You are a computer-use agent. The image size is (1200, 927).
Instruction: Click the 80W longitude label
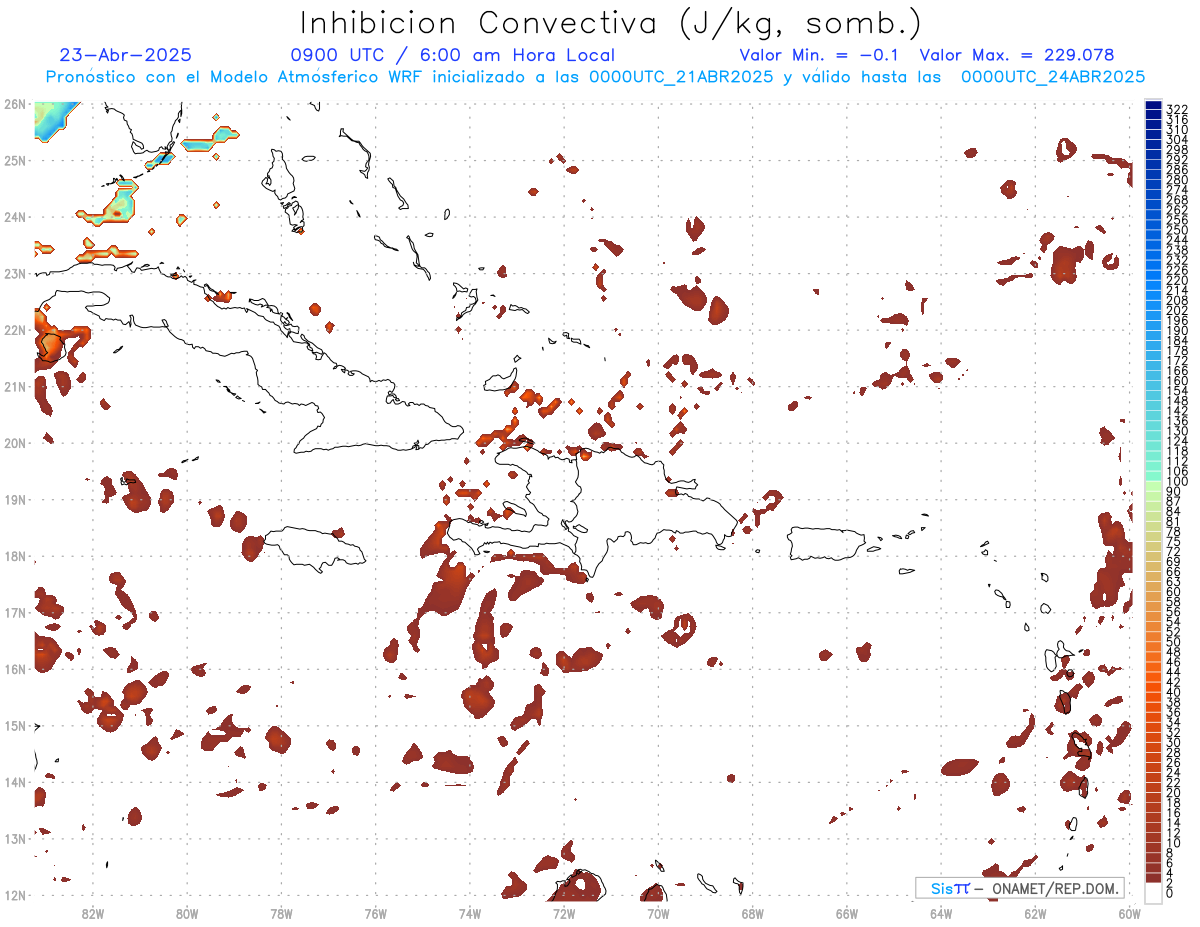(x=187, y=913)
